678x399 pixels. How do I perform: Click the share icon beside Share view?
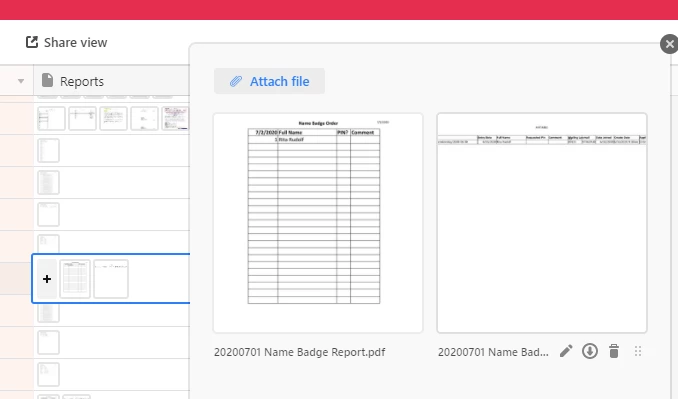tap(32, 42)
